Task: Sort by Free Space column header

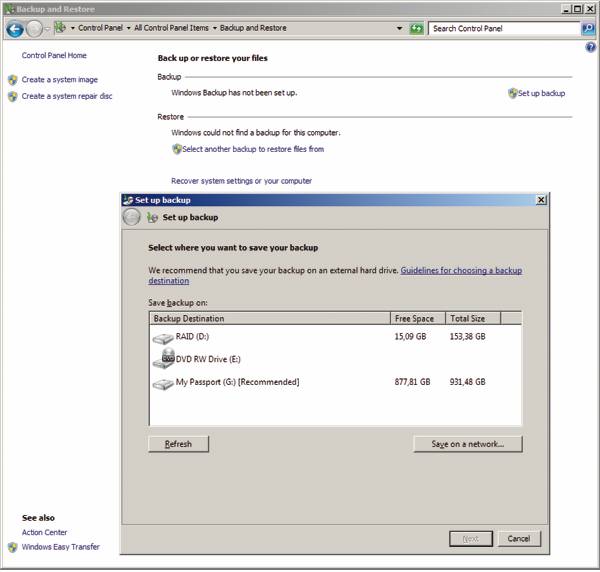Action: (x=418, y=318)
